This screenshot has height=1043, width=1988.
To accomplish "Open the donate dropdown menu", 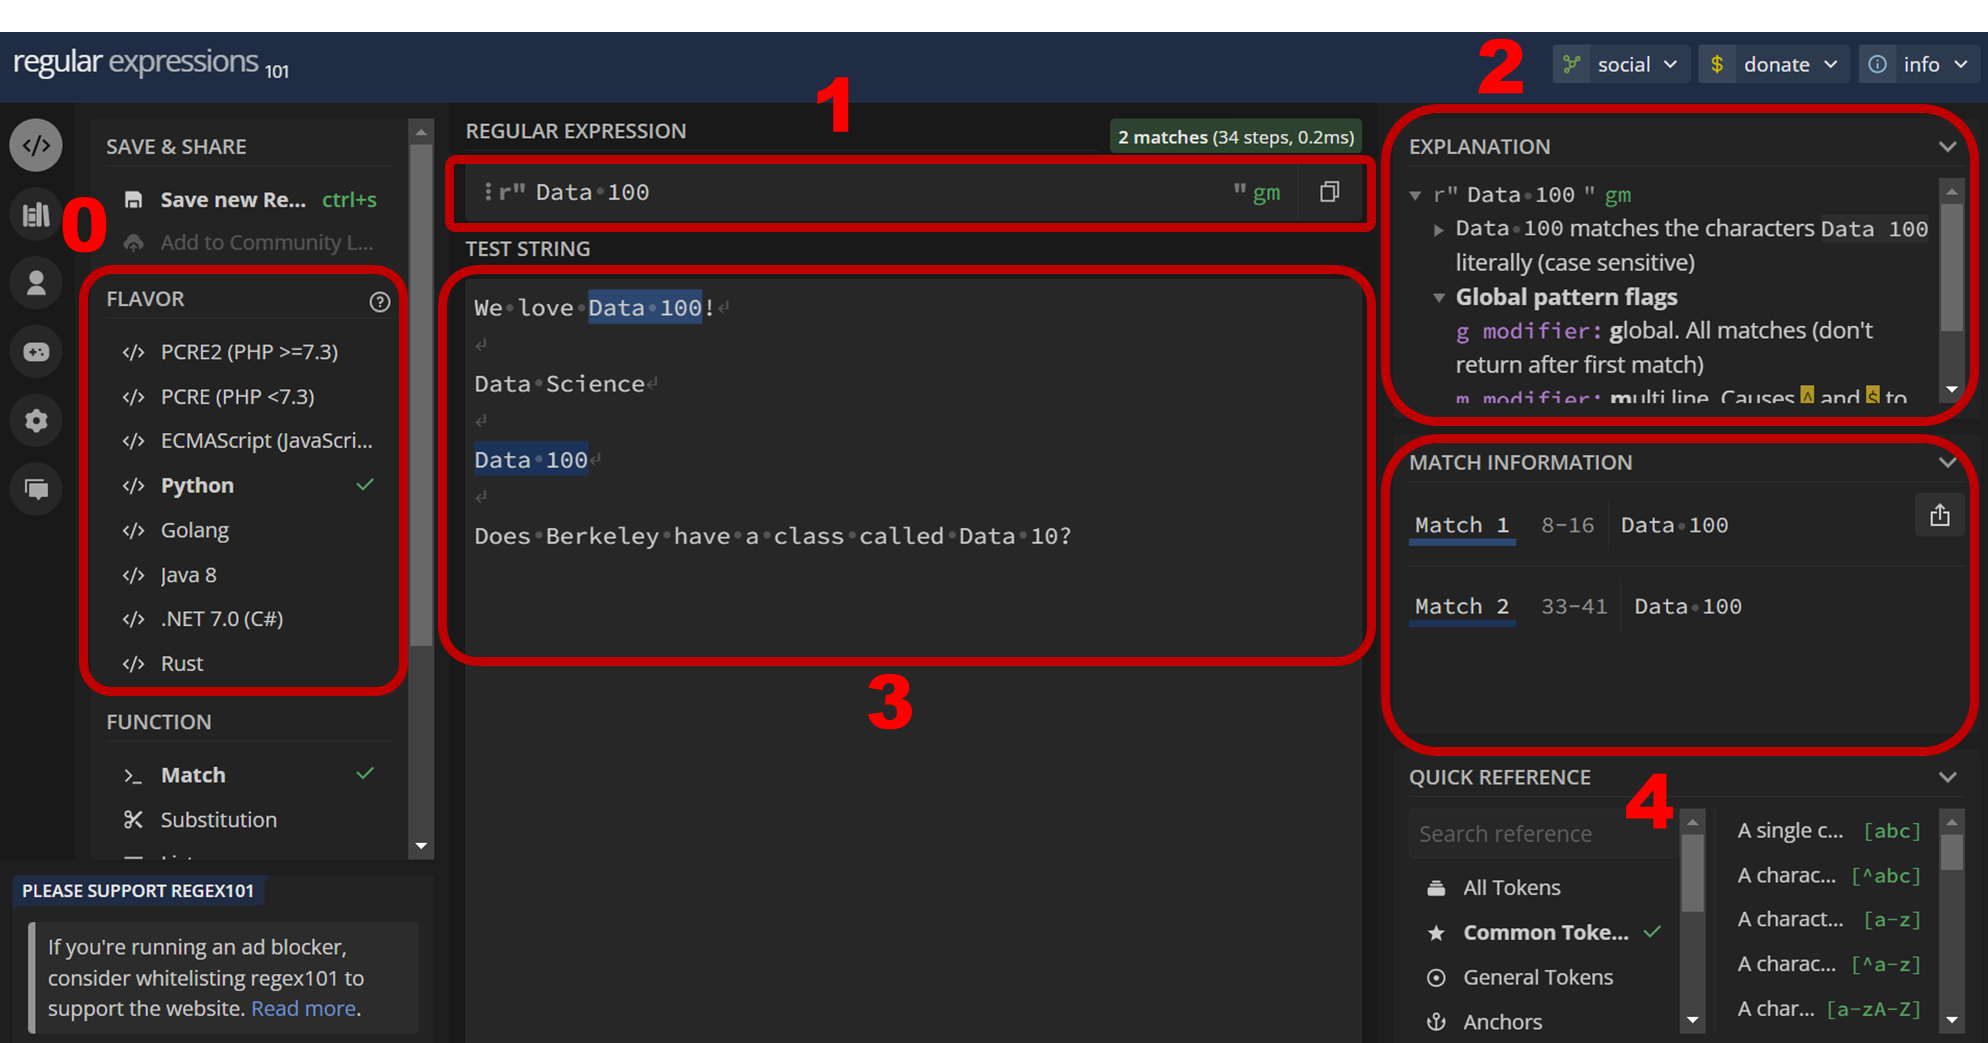I will pos(1773,63).
